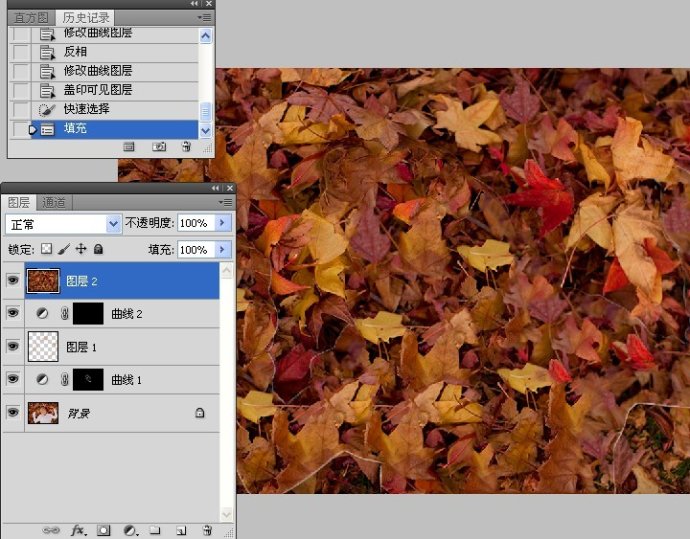Create new document from current state
The image size is (690, 539).
coord(129,147)
